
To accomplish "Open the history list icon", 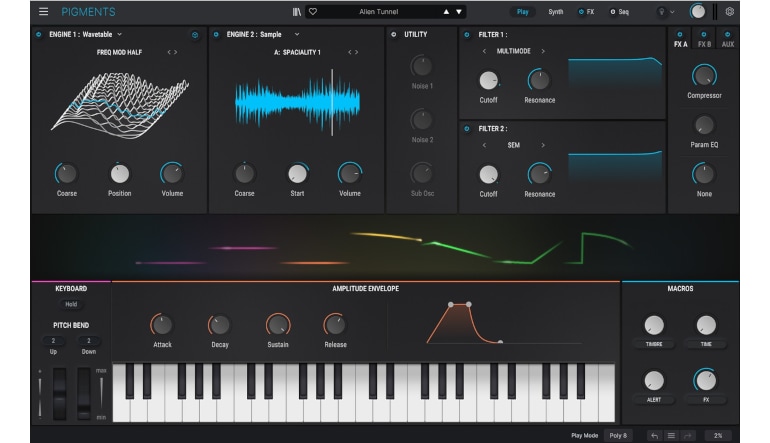I will pyautogui.click(x=671, y=436).
